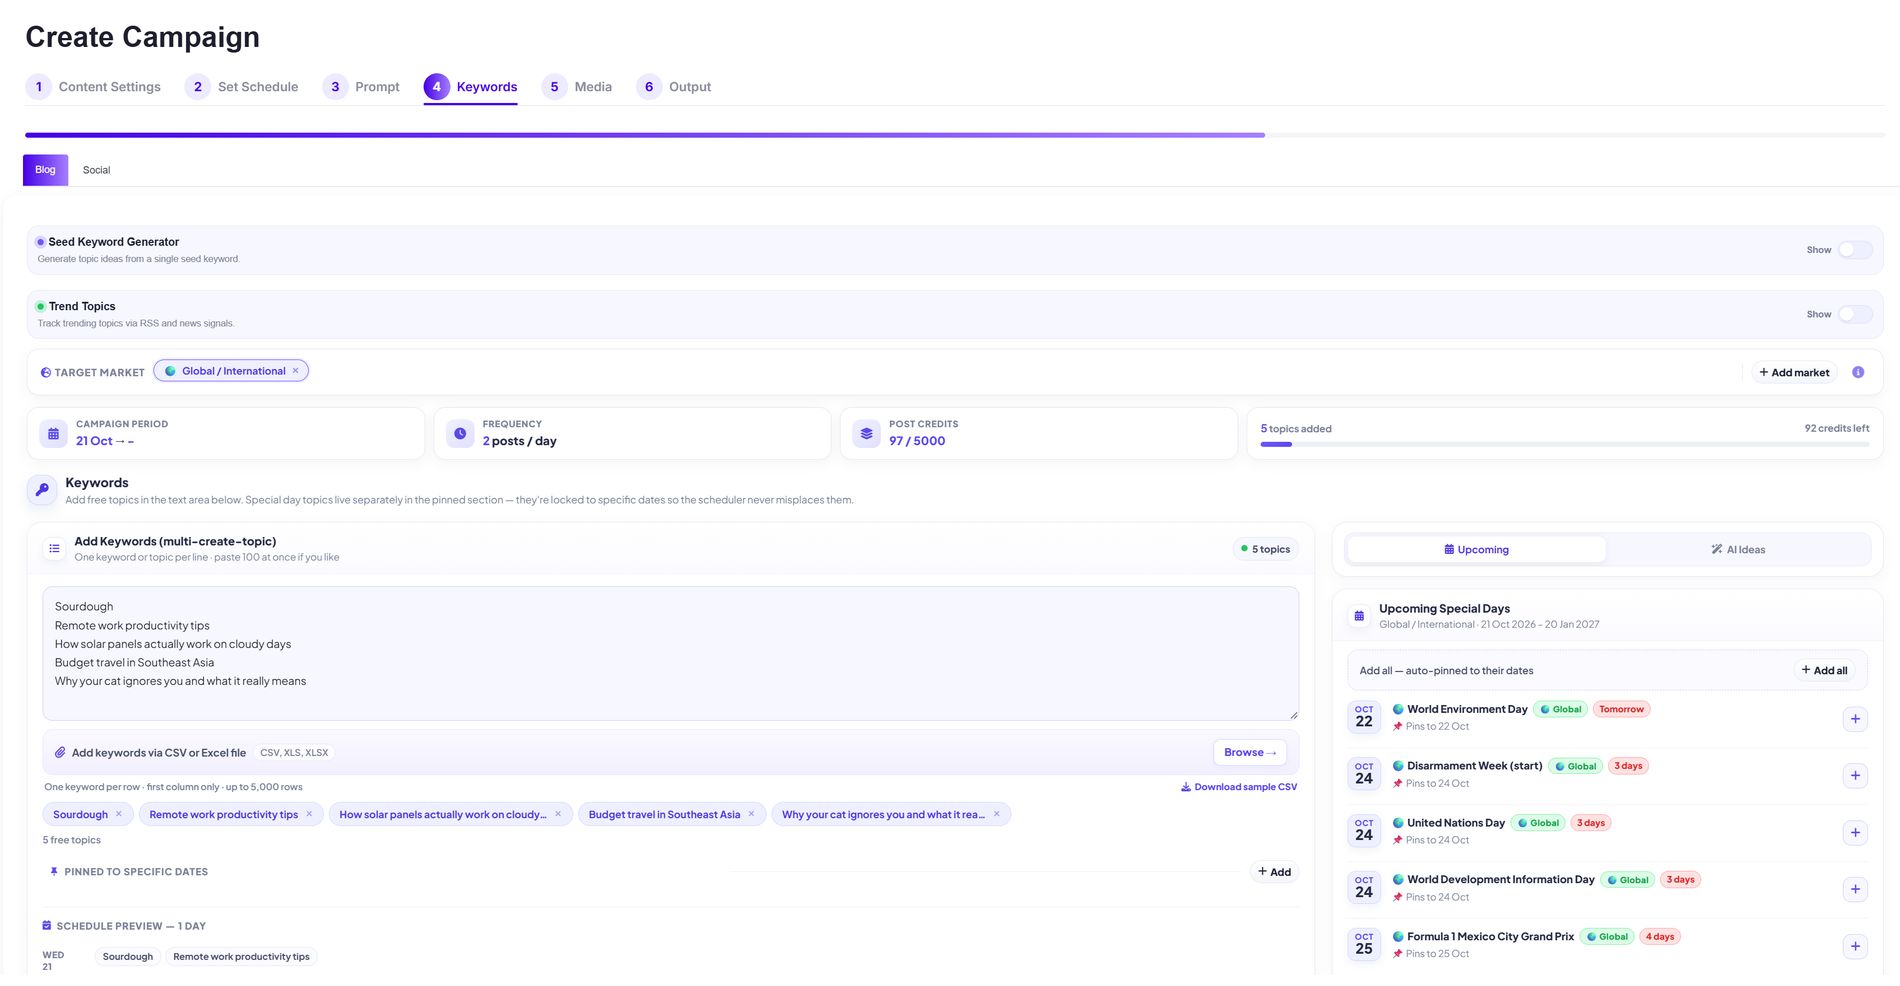Select the Upcoming tab
Viewport: 1900px width, 986px height.
(x=1476, y=550)
